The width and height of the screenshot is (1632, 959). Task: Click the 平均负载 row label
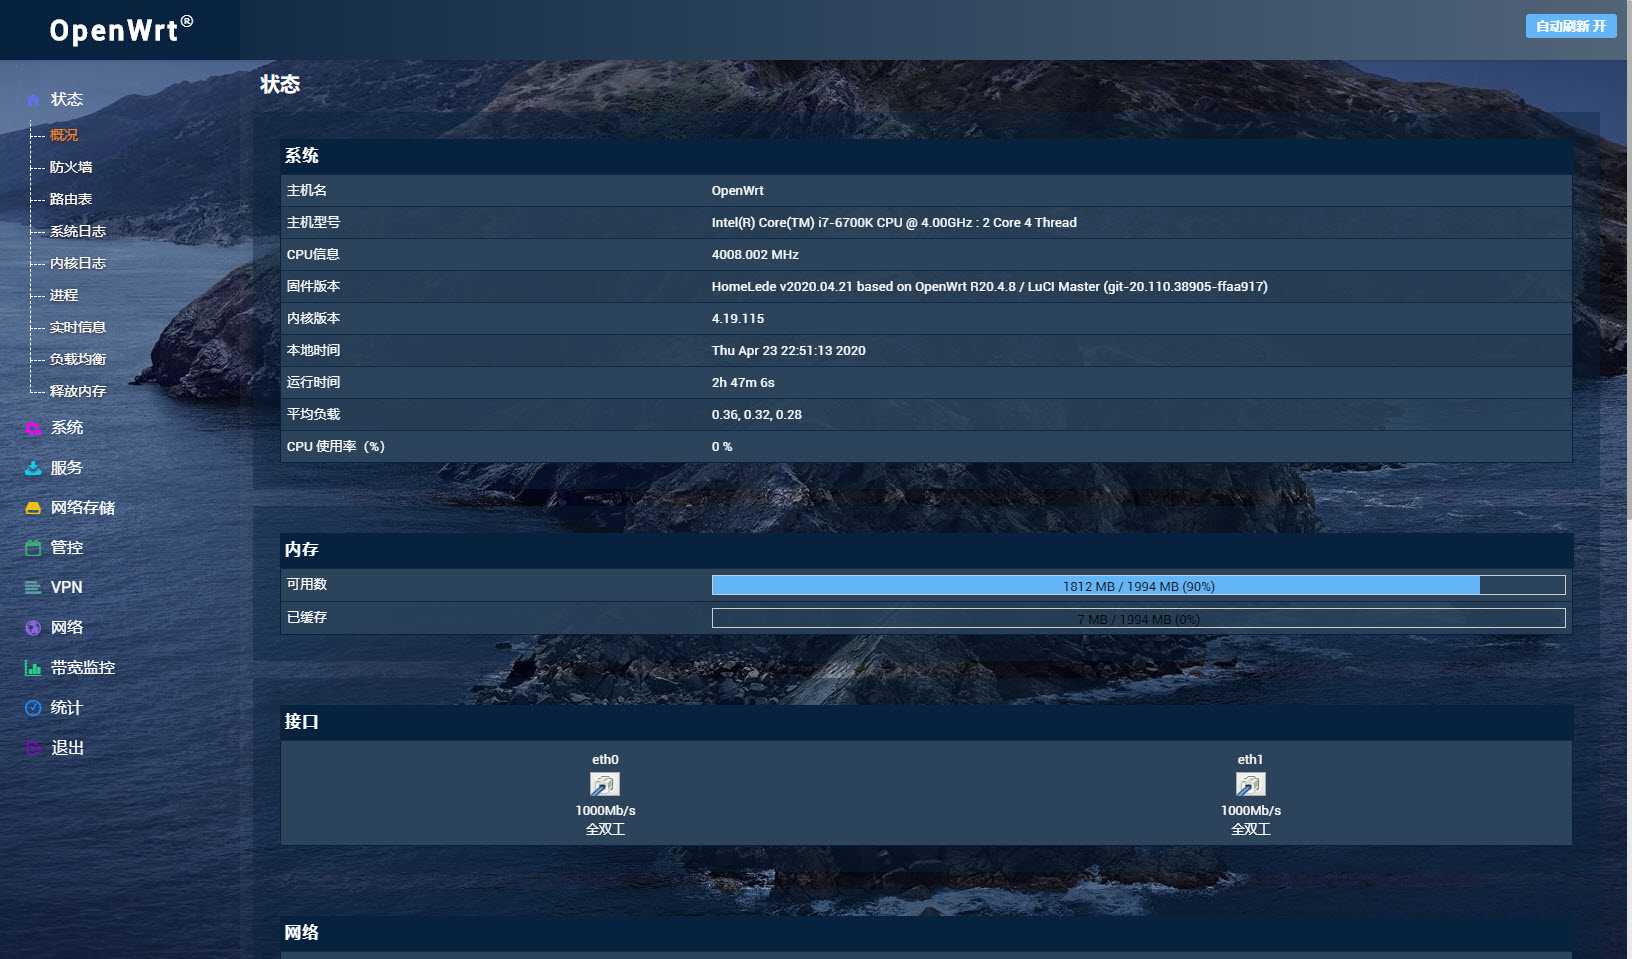[313, 414]
